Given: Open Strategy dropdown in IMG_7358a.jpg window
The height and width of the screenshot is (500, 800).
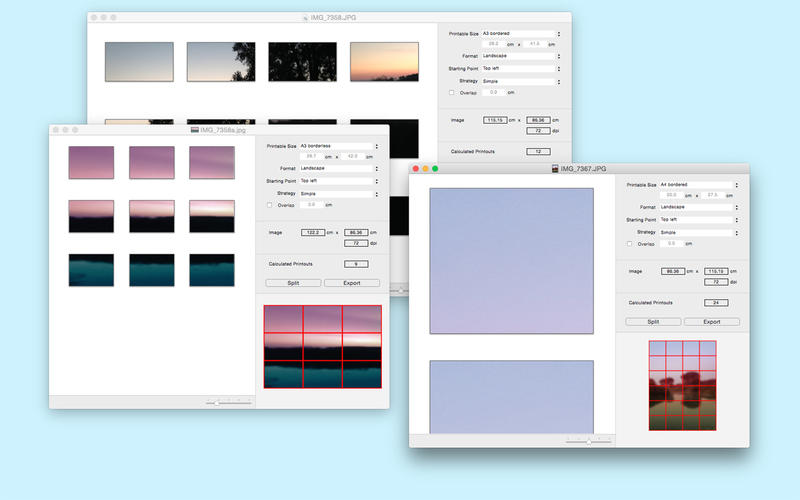Looking at the screenshot, I should [338, 193].
